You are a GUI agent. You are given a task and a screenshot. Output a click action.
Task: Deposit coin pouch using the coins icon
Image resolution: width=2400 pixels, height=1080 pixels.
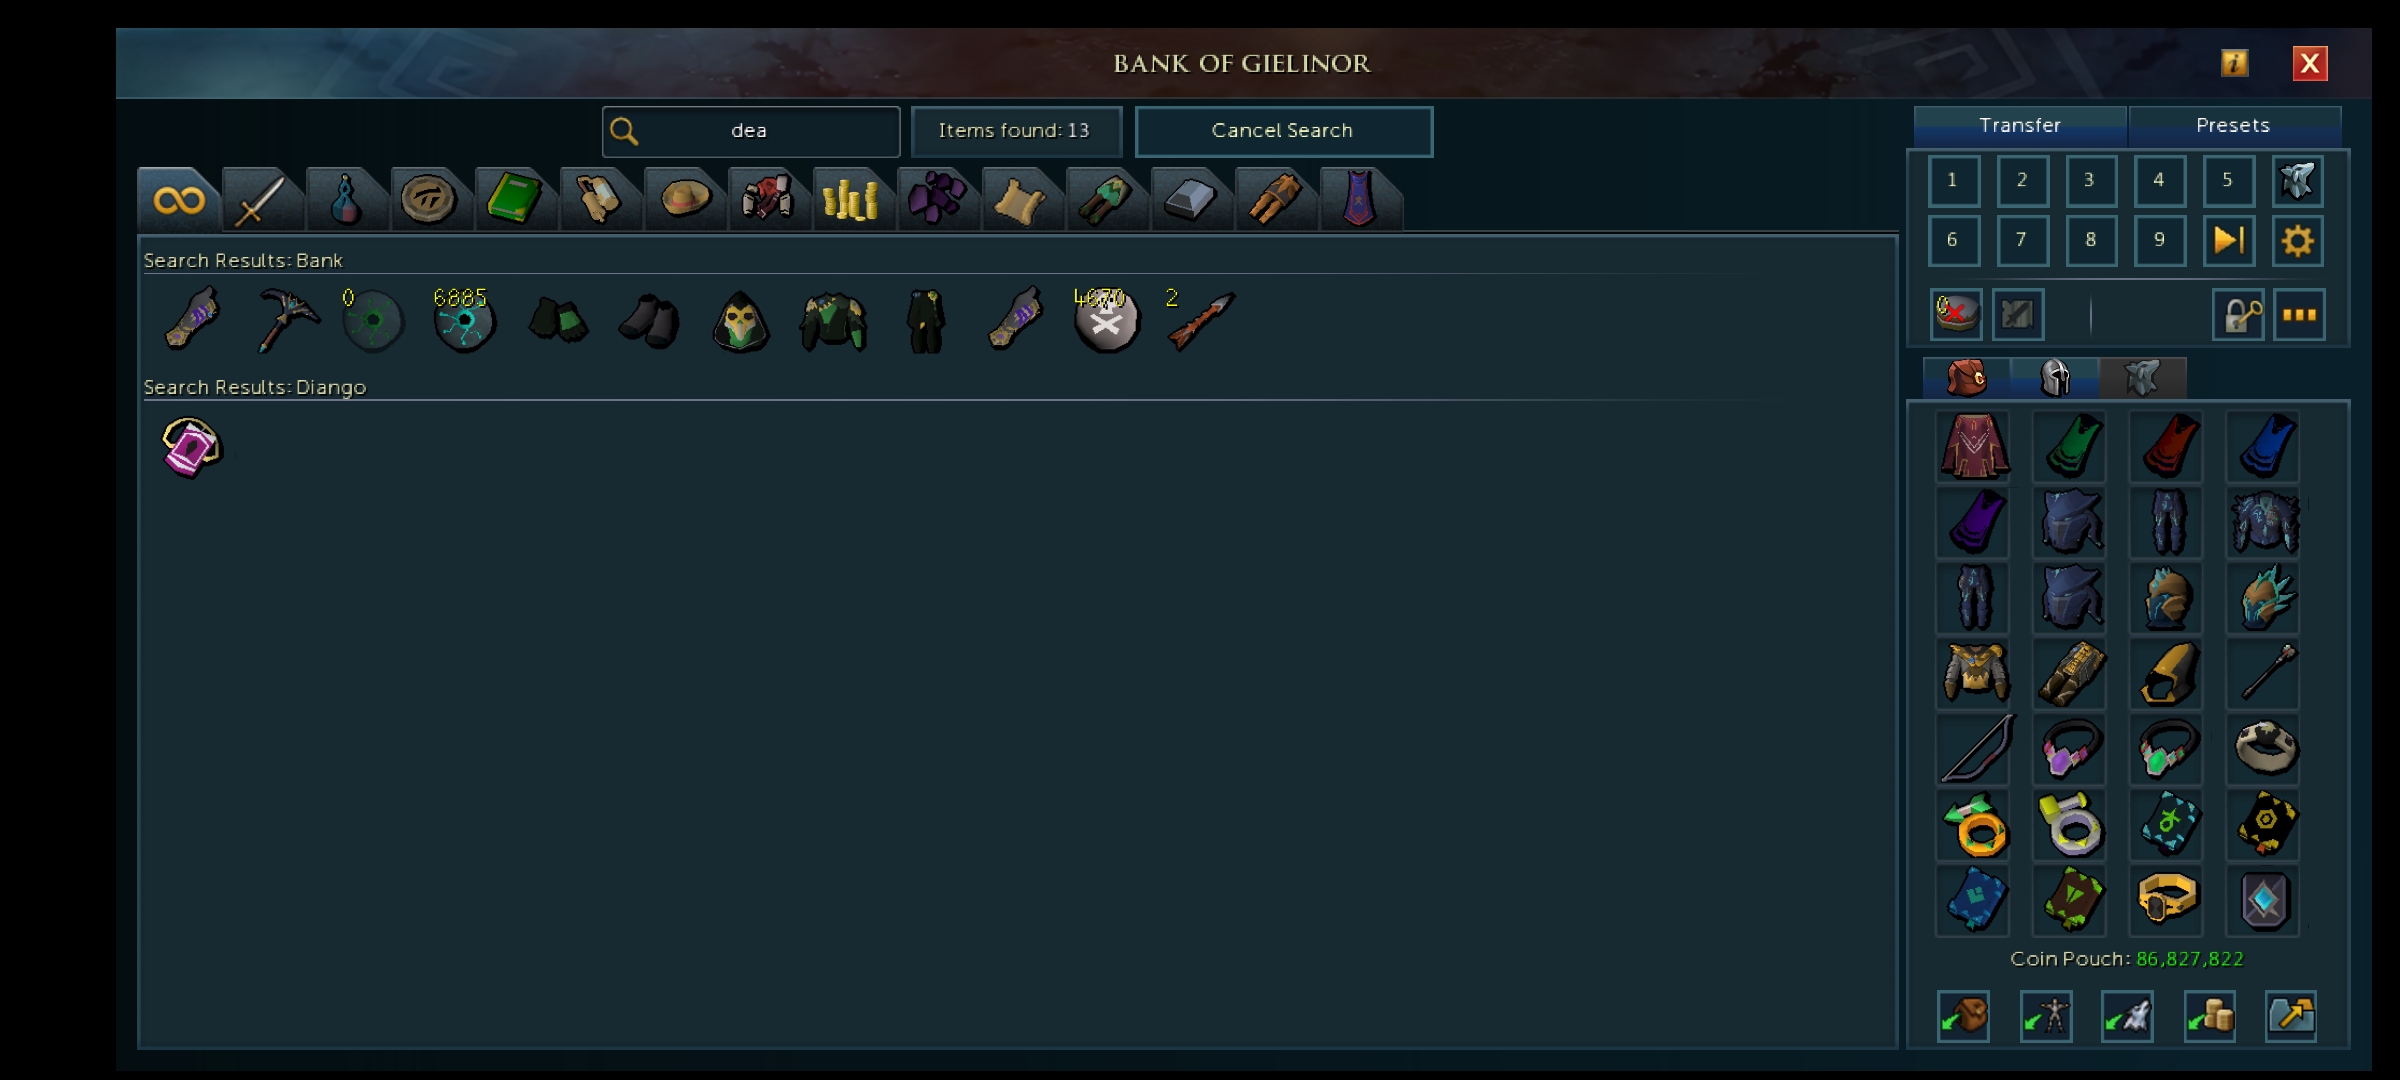click(x=2209, y=1017)
